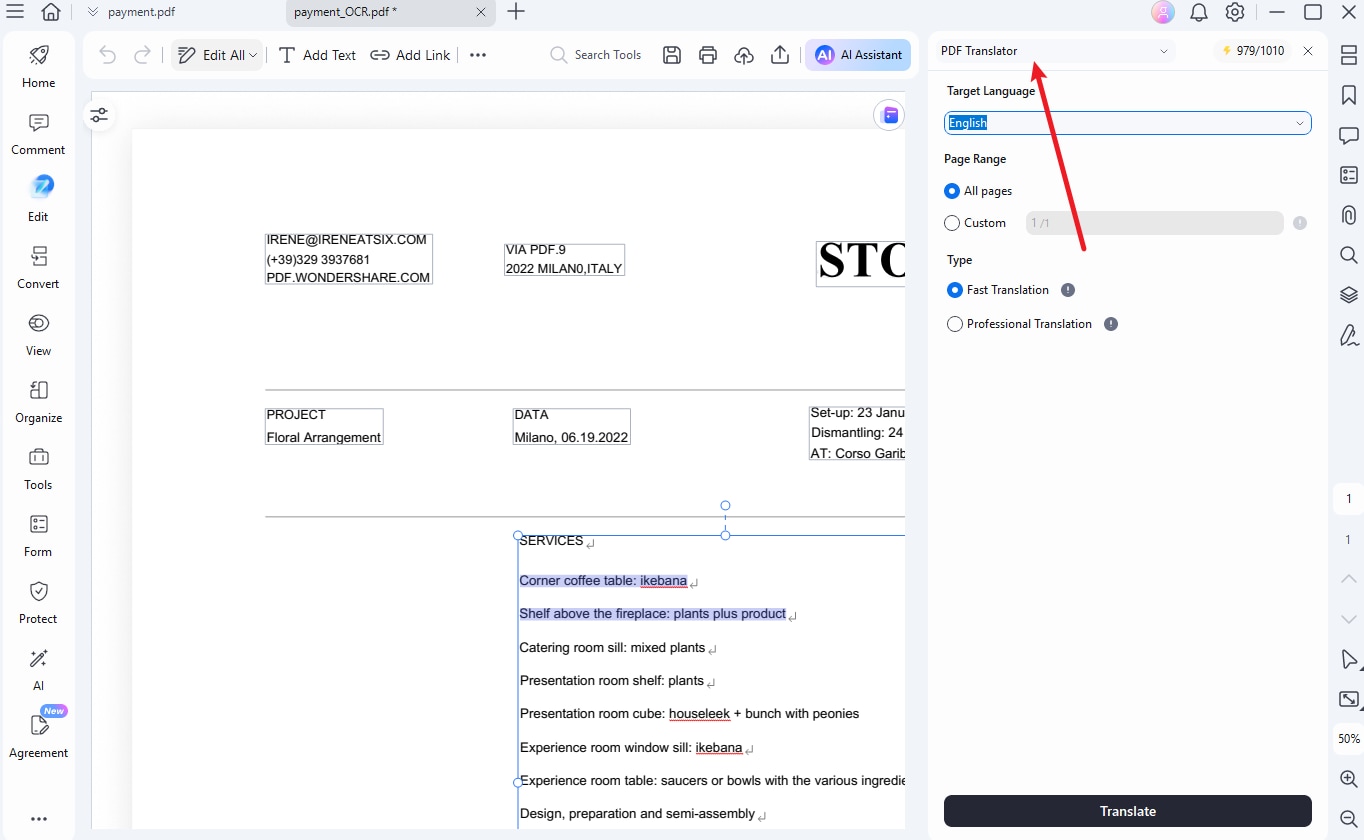This screenshot has height=840, width=1364.
Task: Select the All pages radio button
Action: click(952, 191)
